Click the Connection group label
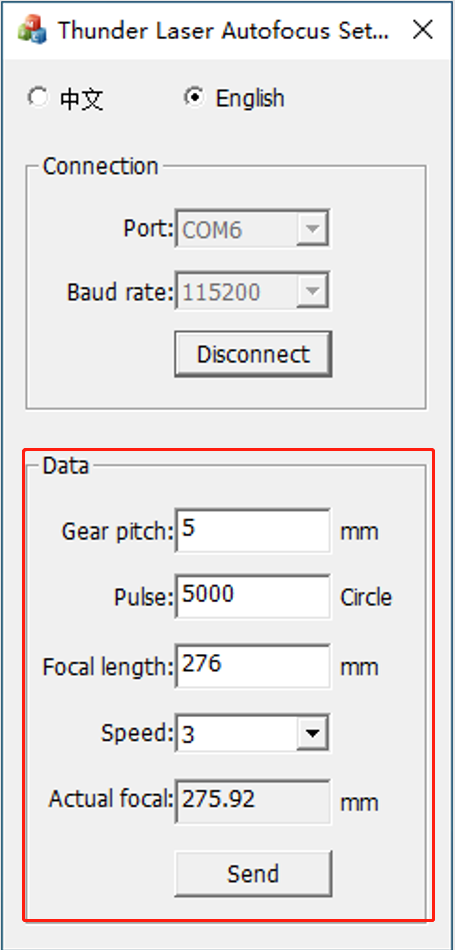The width and height of the screenshot is (455, 950). (x=101, y=166)
